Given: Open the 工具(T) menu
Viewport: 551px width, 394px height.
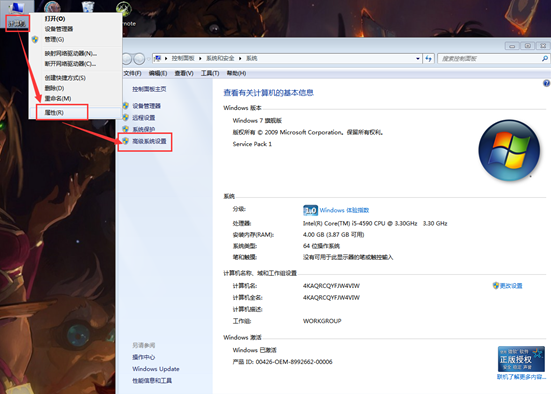Looking at the screenshot, I should 210,73.
